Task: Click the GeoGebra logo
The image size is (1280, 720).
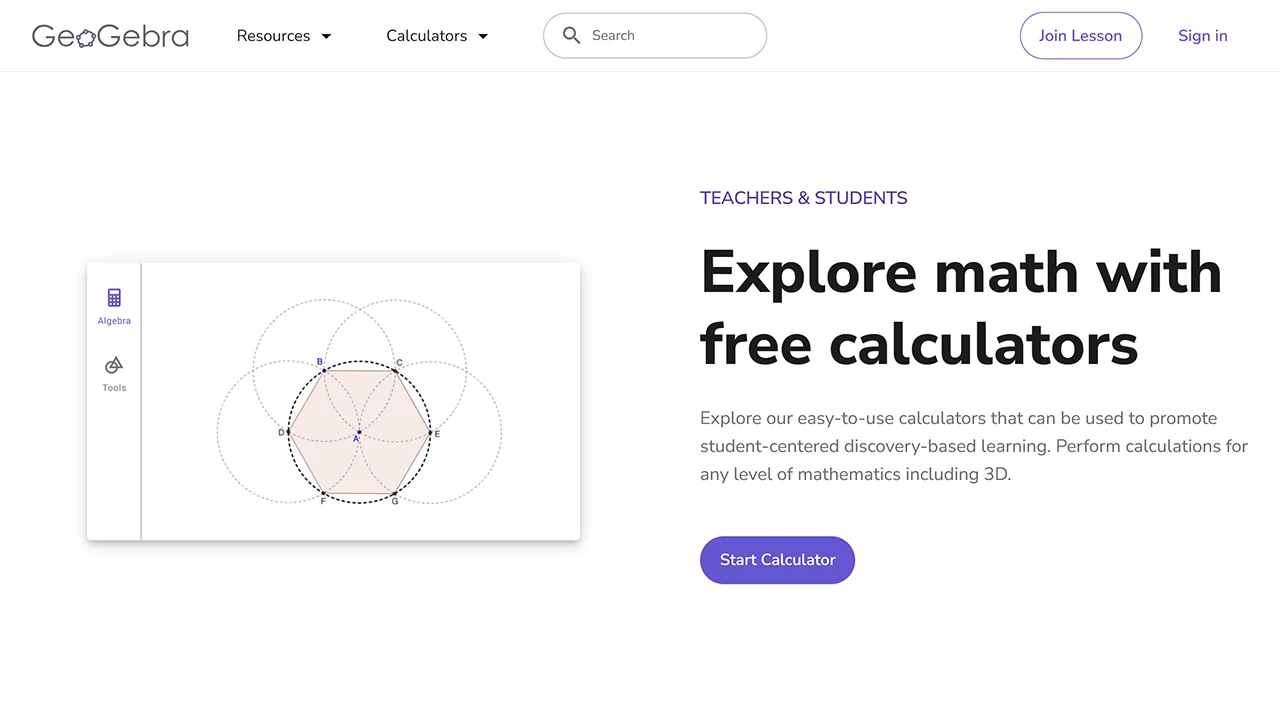Action: tap(110, 36)
